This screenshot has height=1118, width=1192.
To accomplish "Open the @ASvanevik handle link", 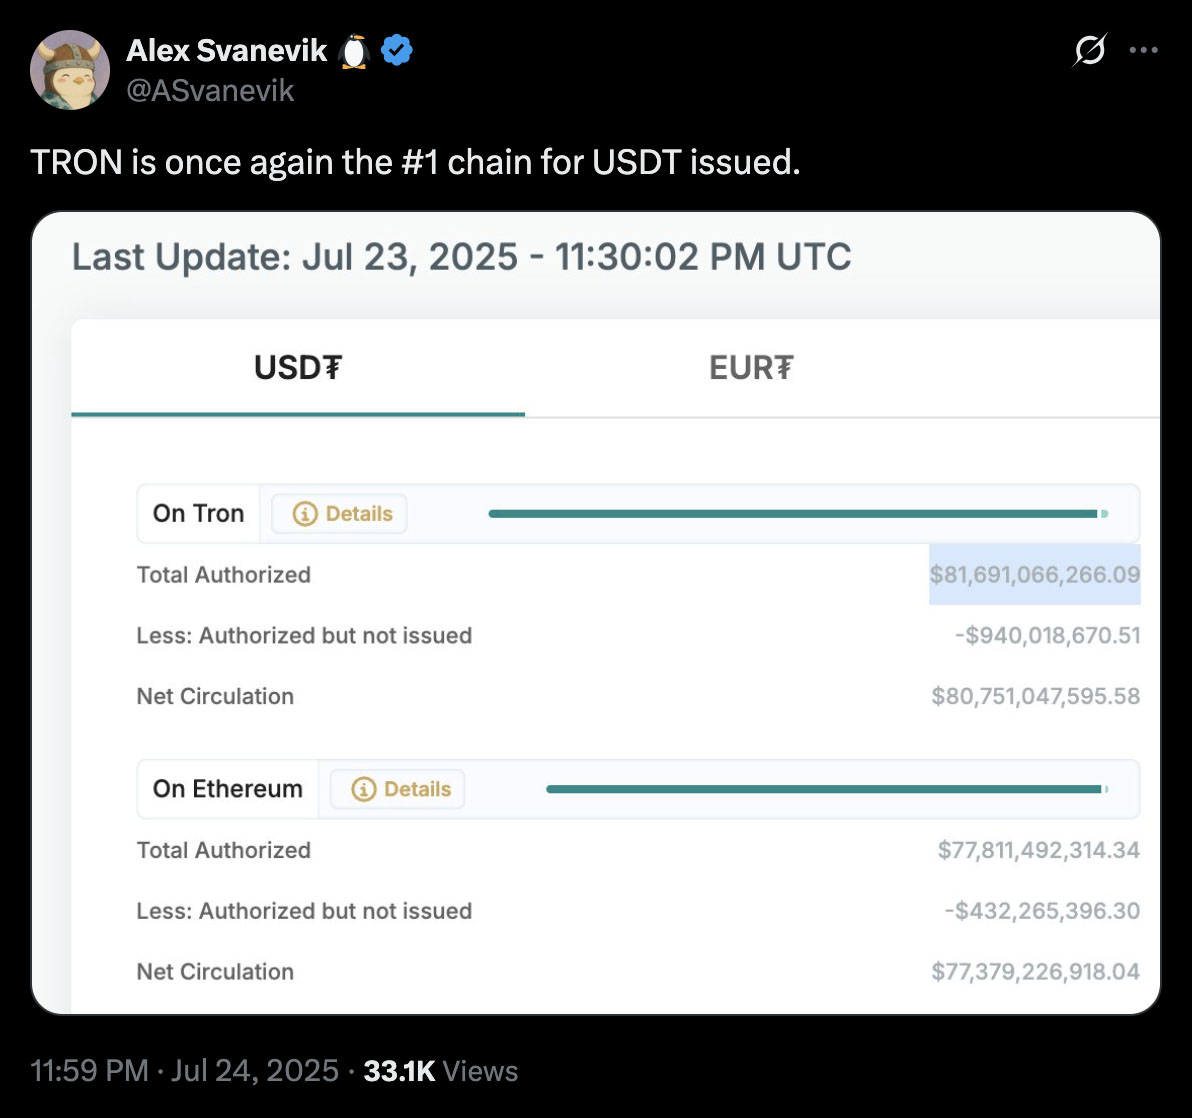I will tap(210, 91).
